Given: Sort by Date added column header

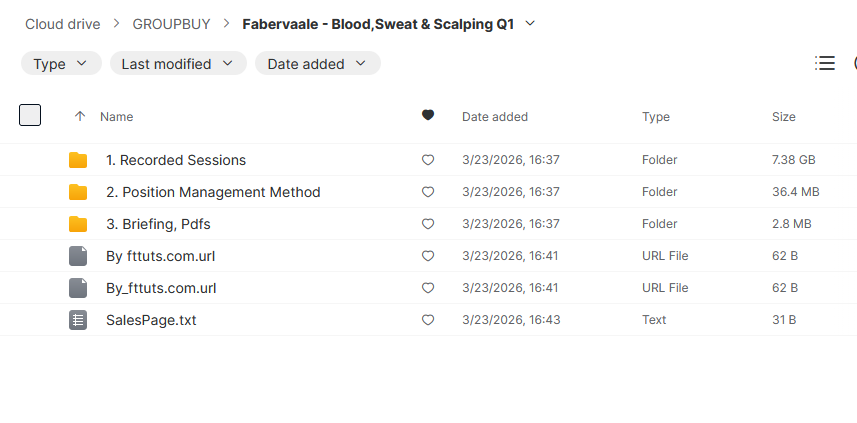Looking at the screenshot, I should (x=494, y=117).
